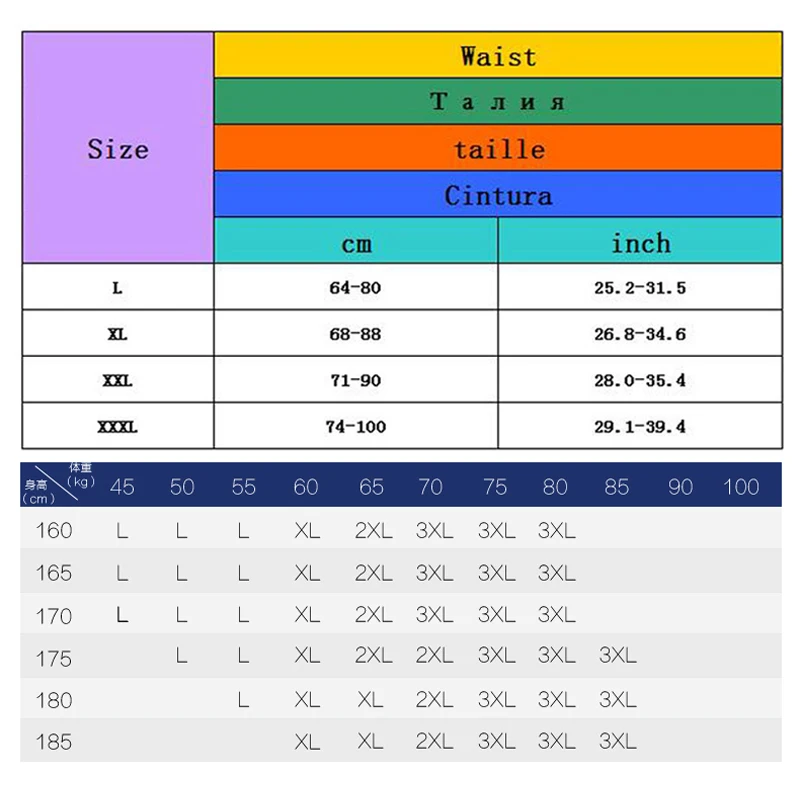Click the 29.1-39.4 inch cell
The image size is (800, 800).
pyautogui.click(x=640, y=426)
